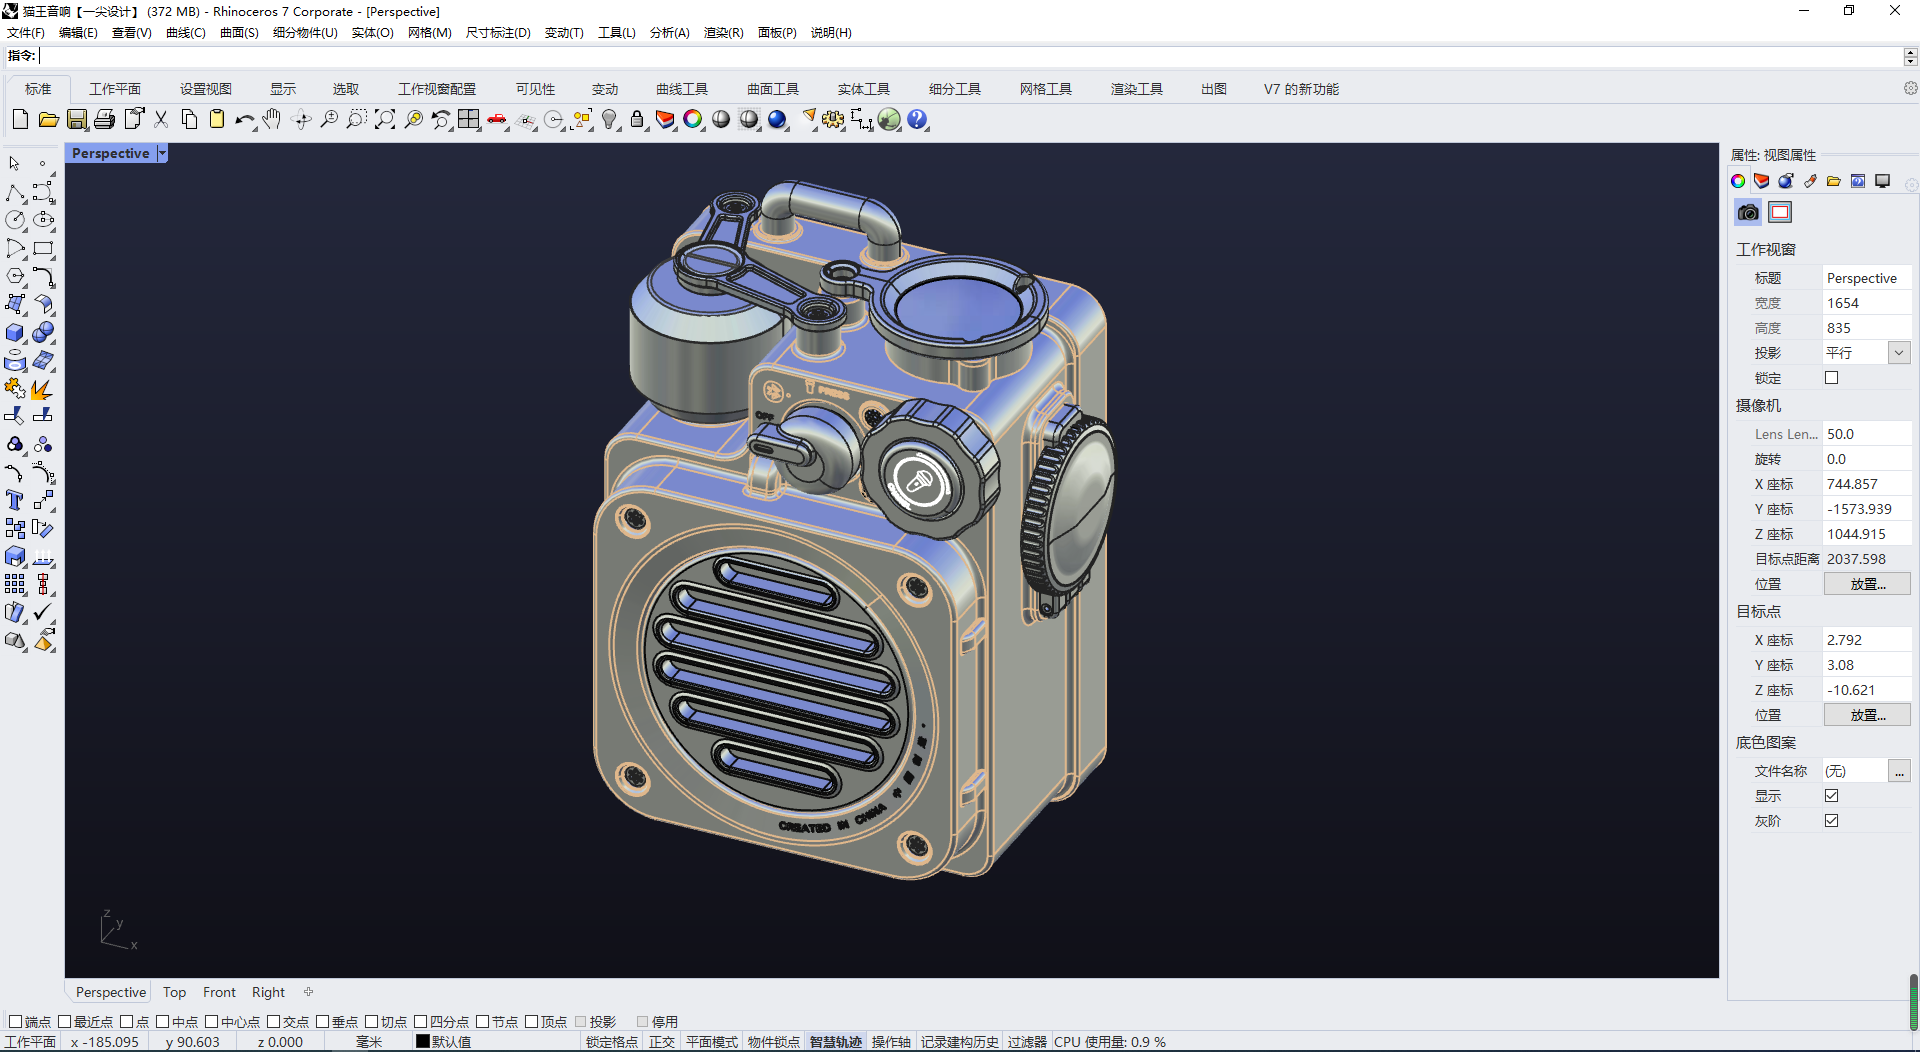
Task: Click the Lens Length value field 50.0
Action: point(1866,434)
